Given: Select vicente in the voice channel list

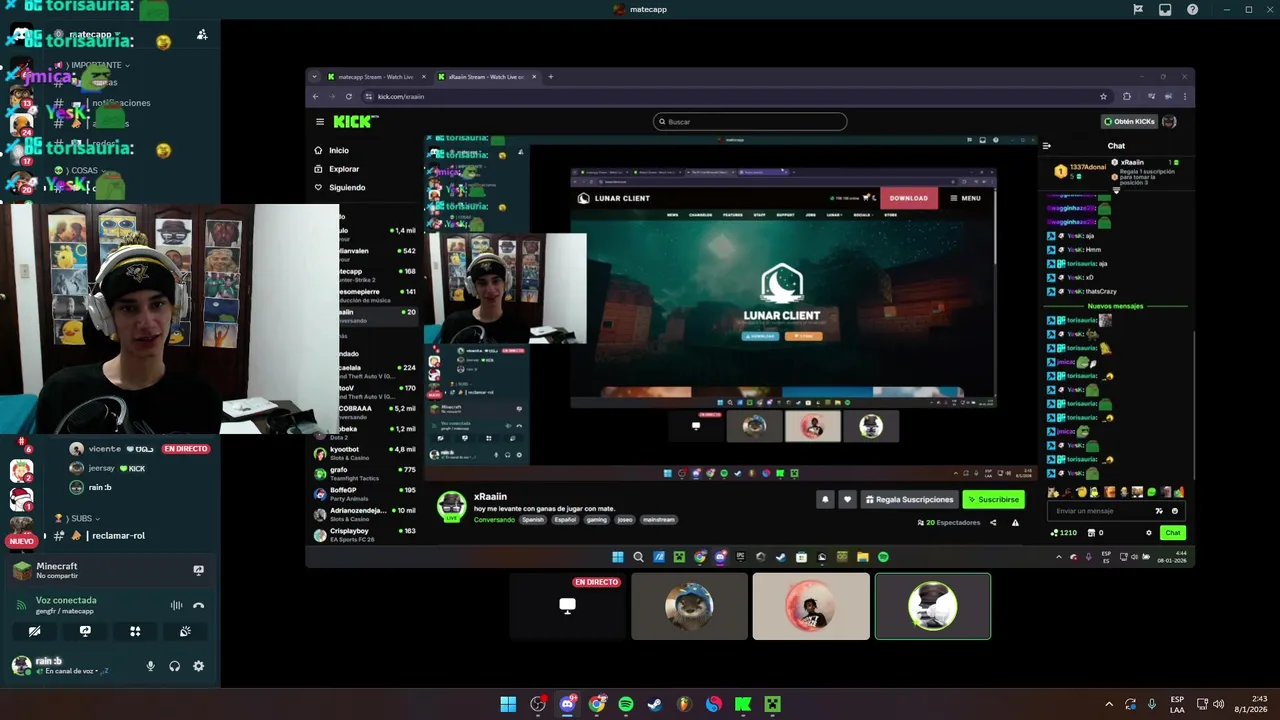Looking at the screenshot, I should 105,449.
